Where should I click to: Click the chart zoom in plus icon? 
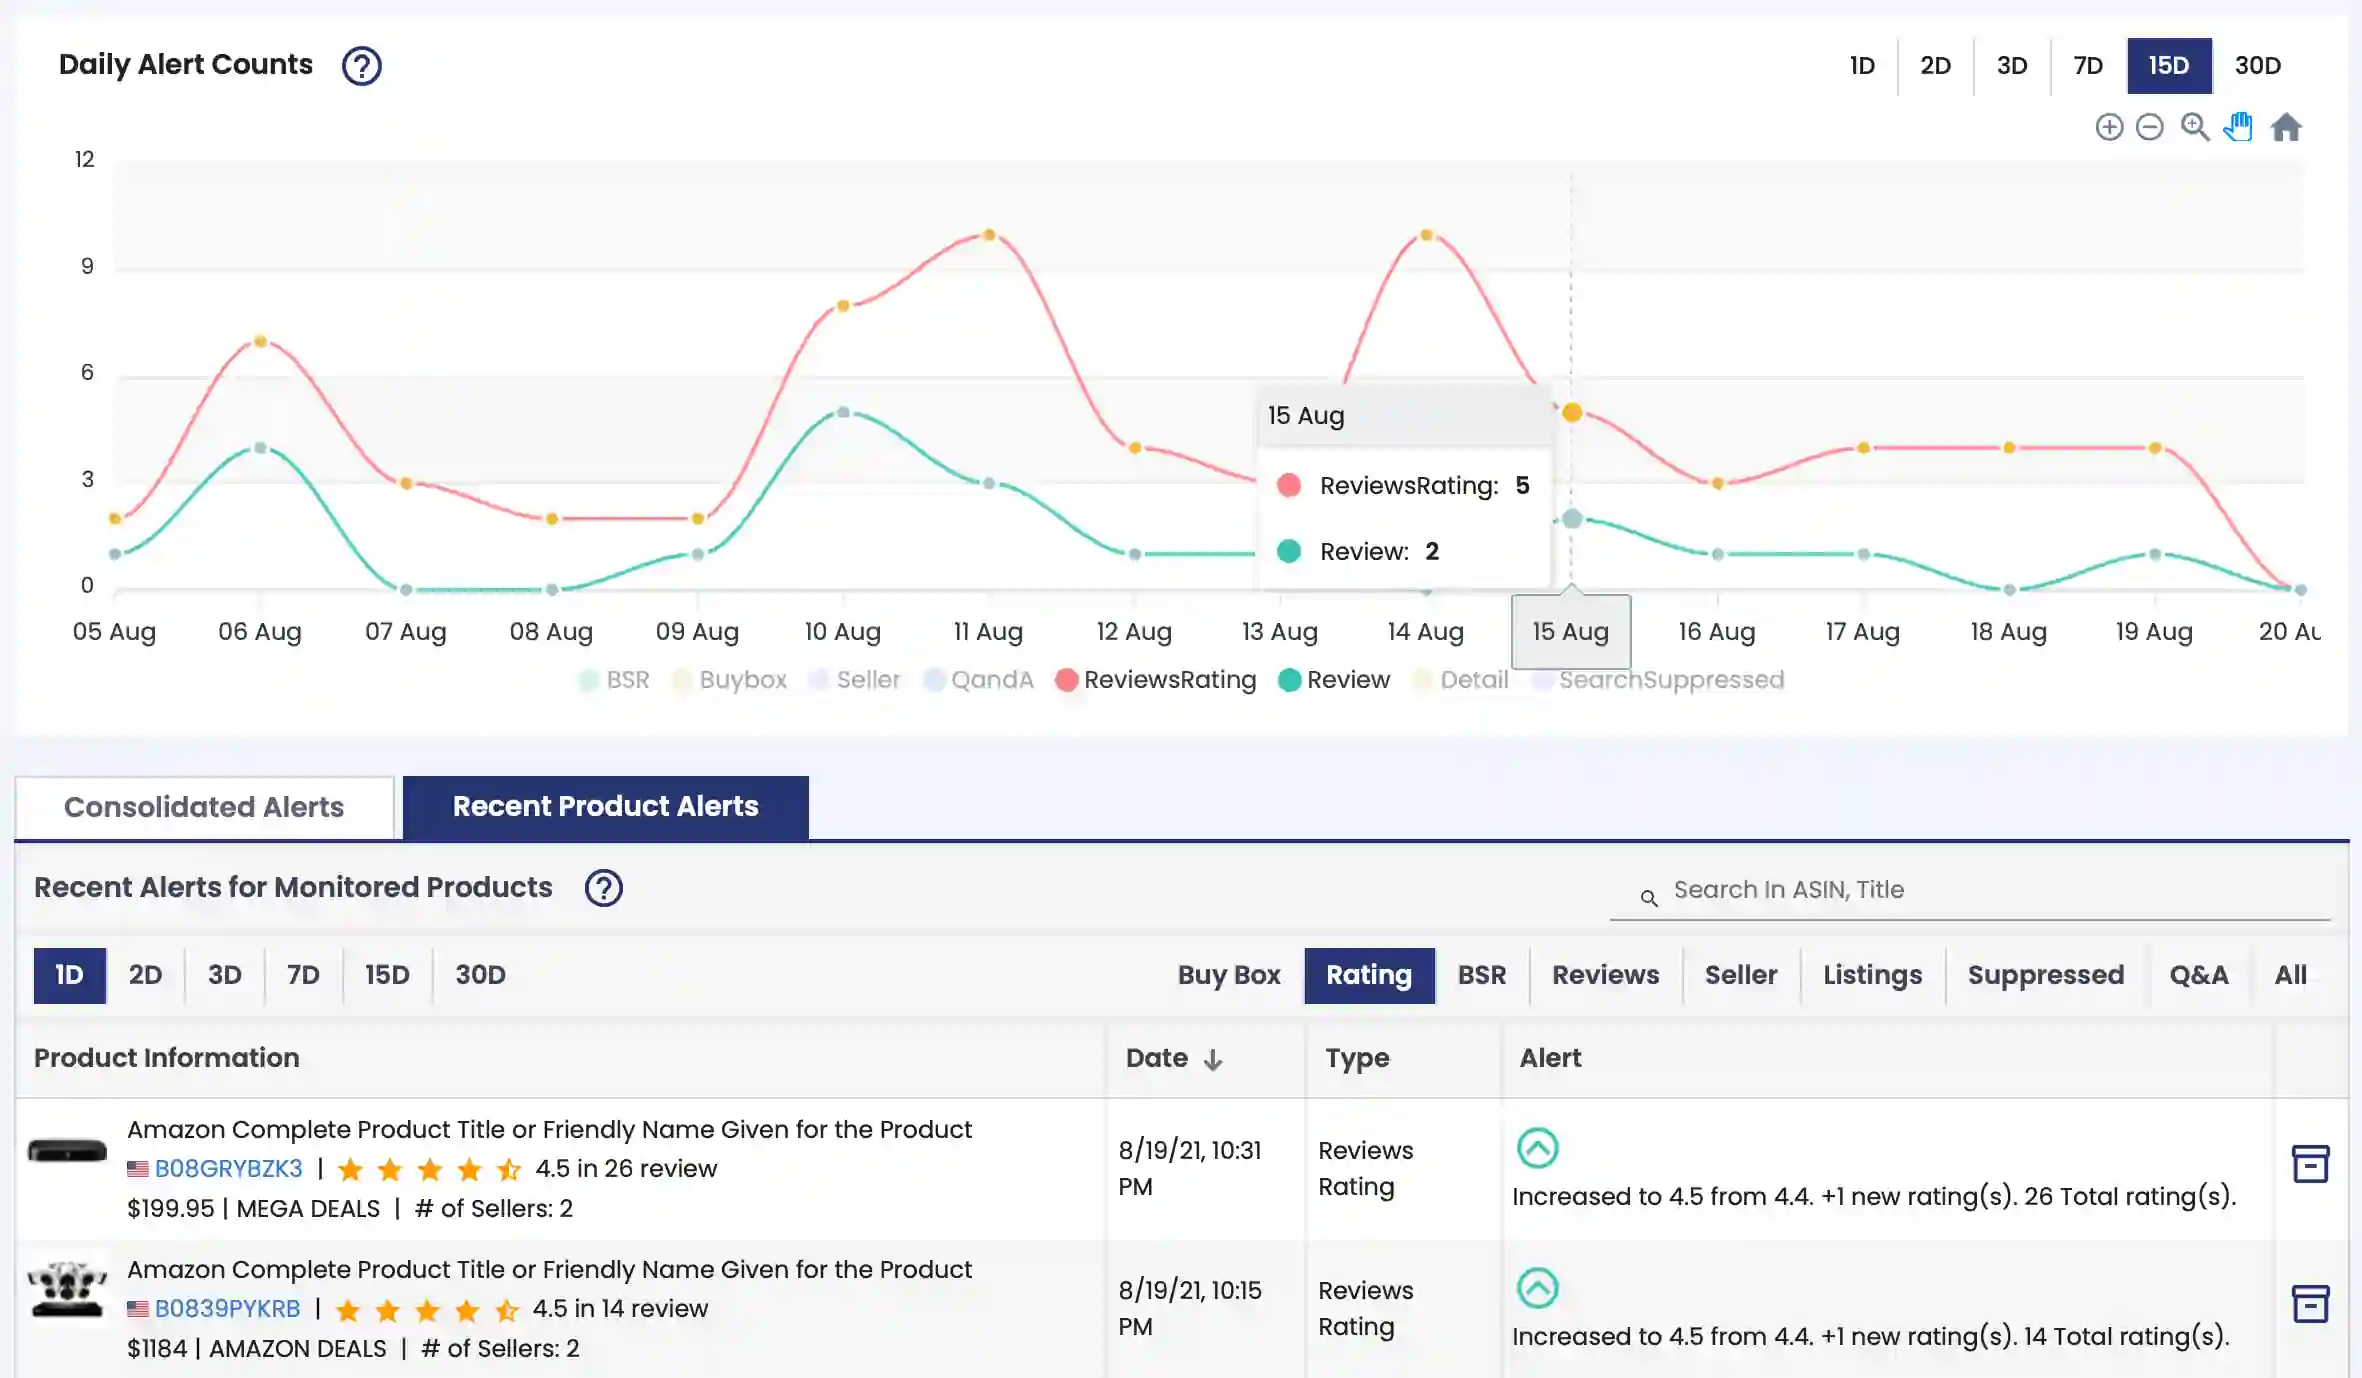[2109, 127]
